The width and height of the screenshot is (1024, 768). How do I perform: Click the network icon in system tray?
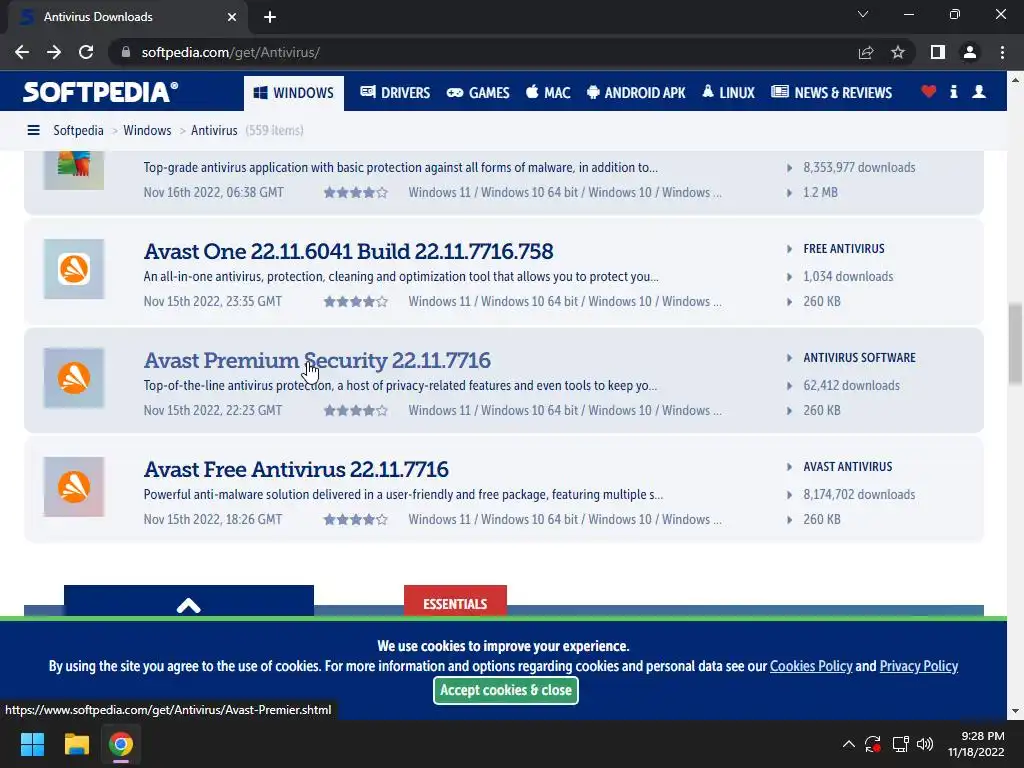click(x=901, y=744)
